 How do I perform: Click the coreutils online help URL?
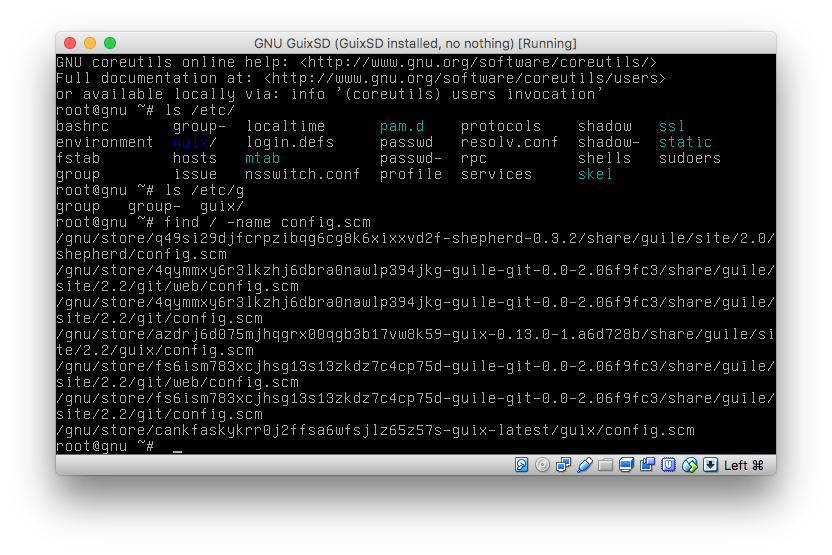[479, 62]
